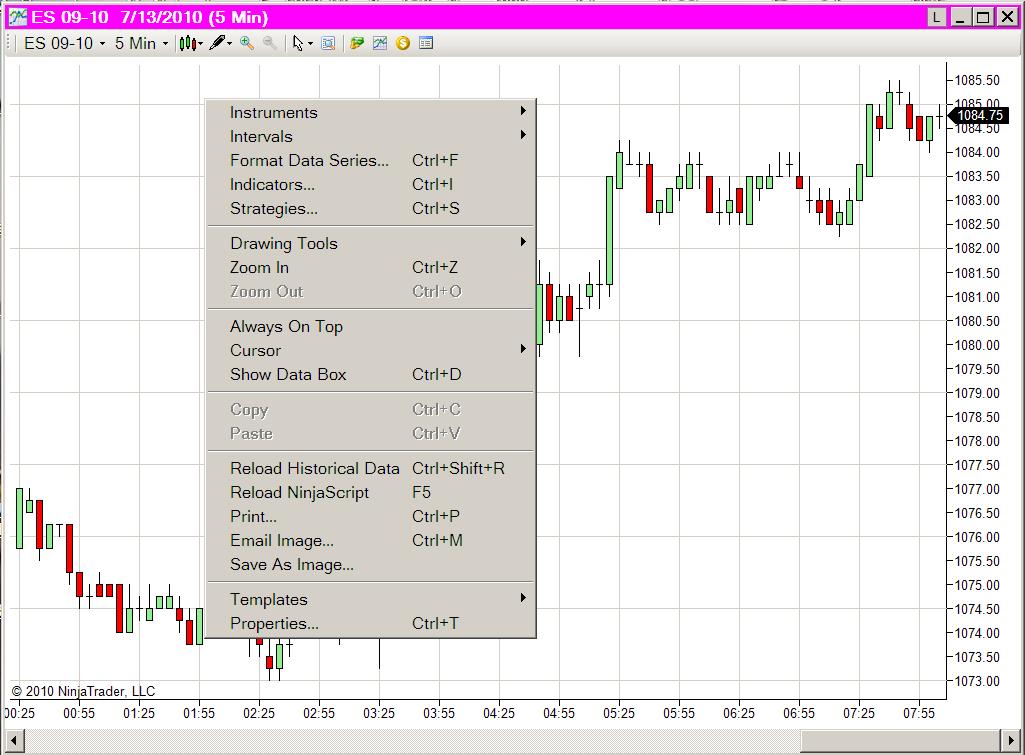Viewport: 1025px width, 755px height.
Task: Click the cursor pointer icon in toolbar
Action: click(298, 44)
